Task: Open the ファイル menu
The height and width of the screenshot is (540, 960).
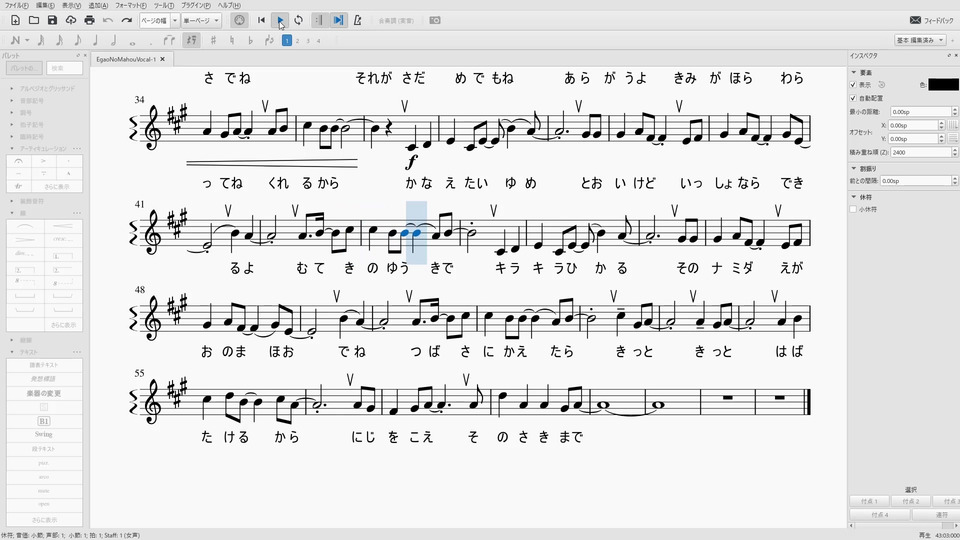Action: click(16, 6)
